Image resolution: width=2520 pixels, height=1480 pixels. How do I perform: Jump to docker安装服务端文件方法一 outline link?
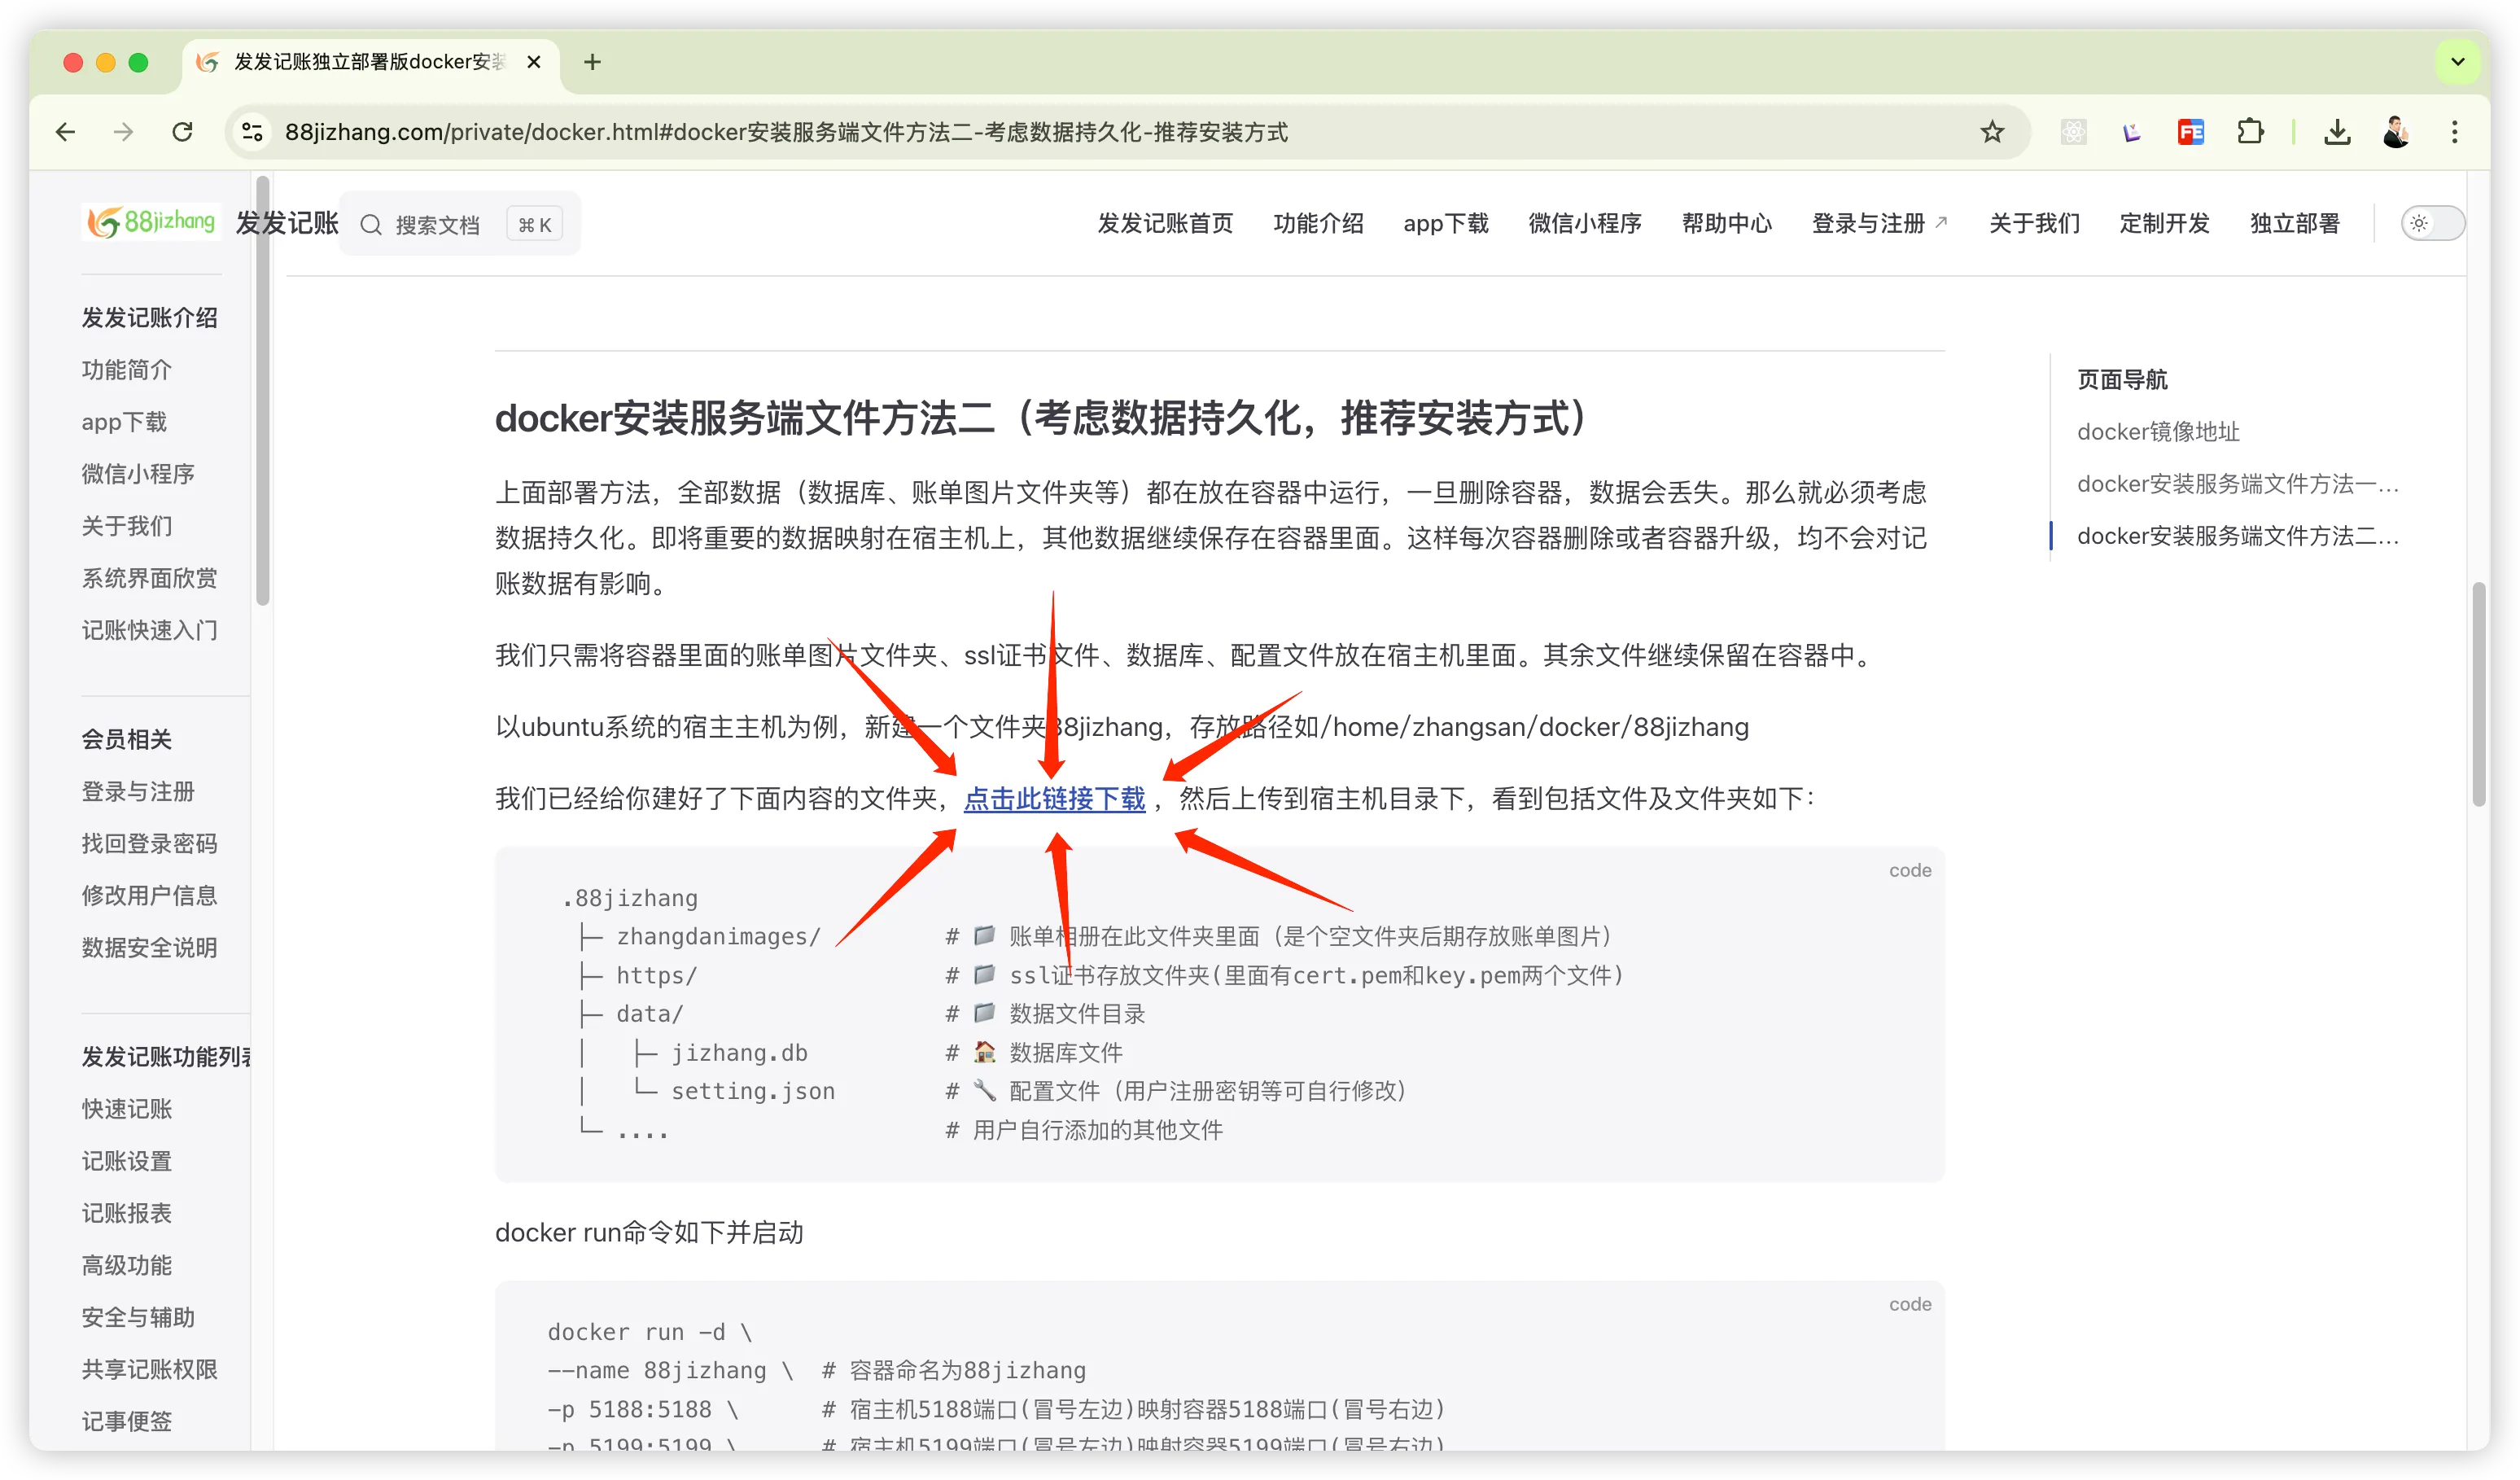(x=2238, y=484)
